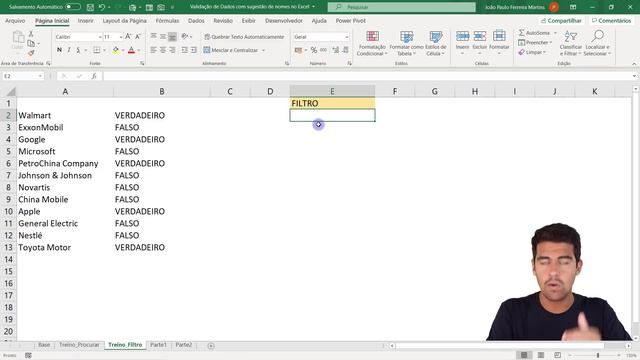The height and width of the screenshot is (360, 640).
Task: Open Estilos de Célula gallery
Action: coord(436,43)
